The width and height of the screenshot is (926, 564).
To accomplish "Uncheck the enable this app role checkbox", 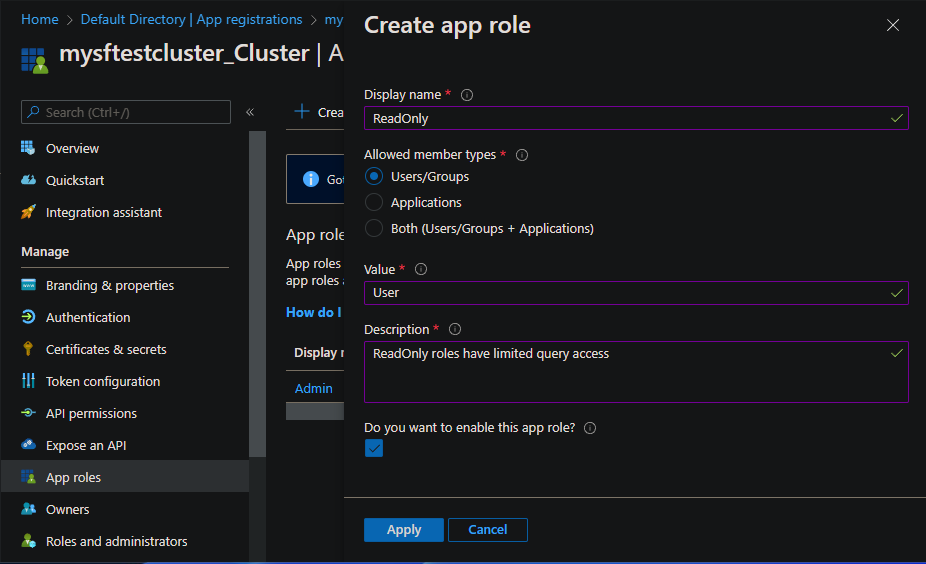I will [x=374, y=448].
